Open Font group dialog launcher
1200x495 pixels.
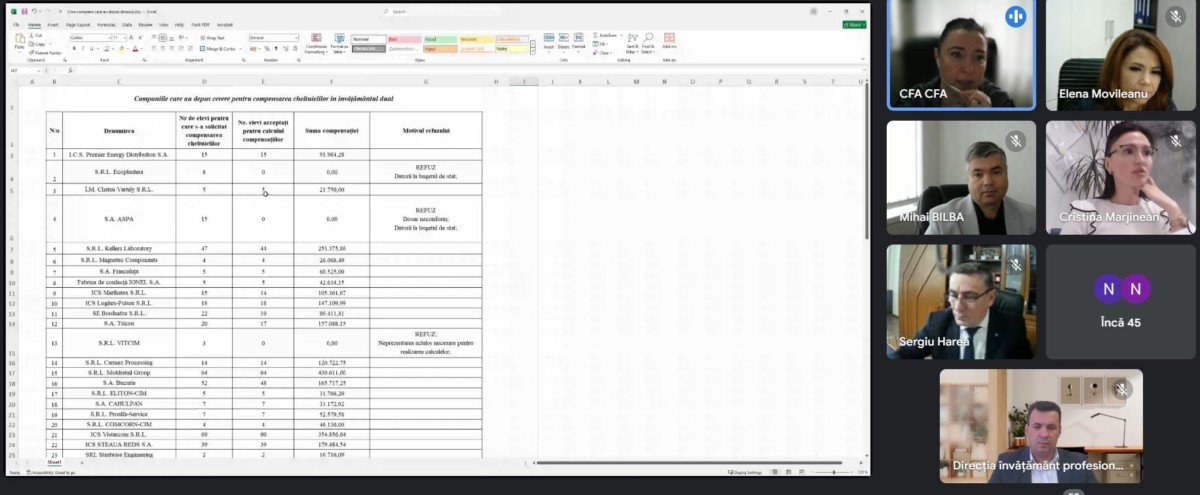click(x=144, y=59)
